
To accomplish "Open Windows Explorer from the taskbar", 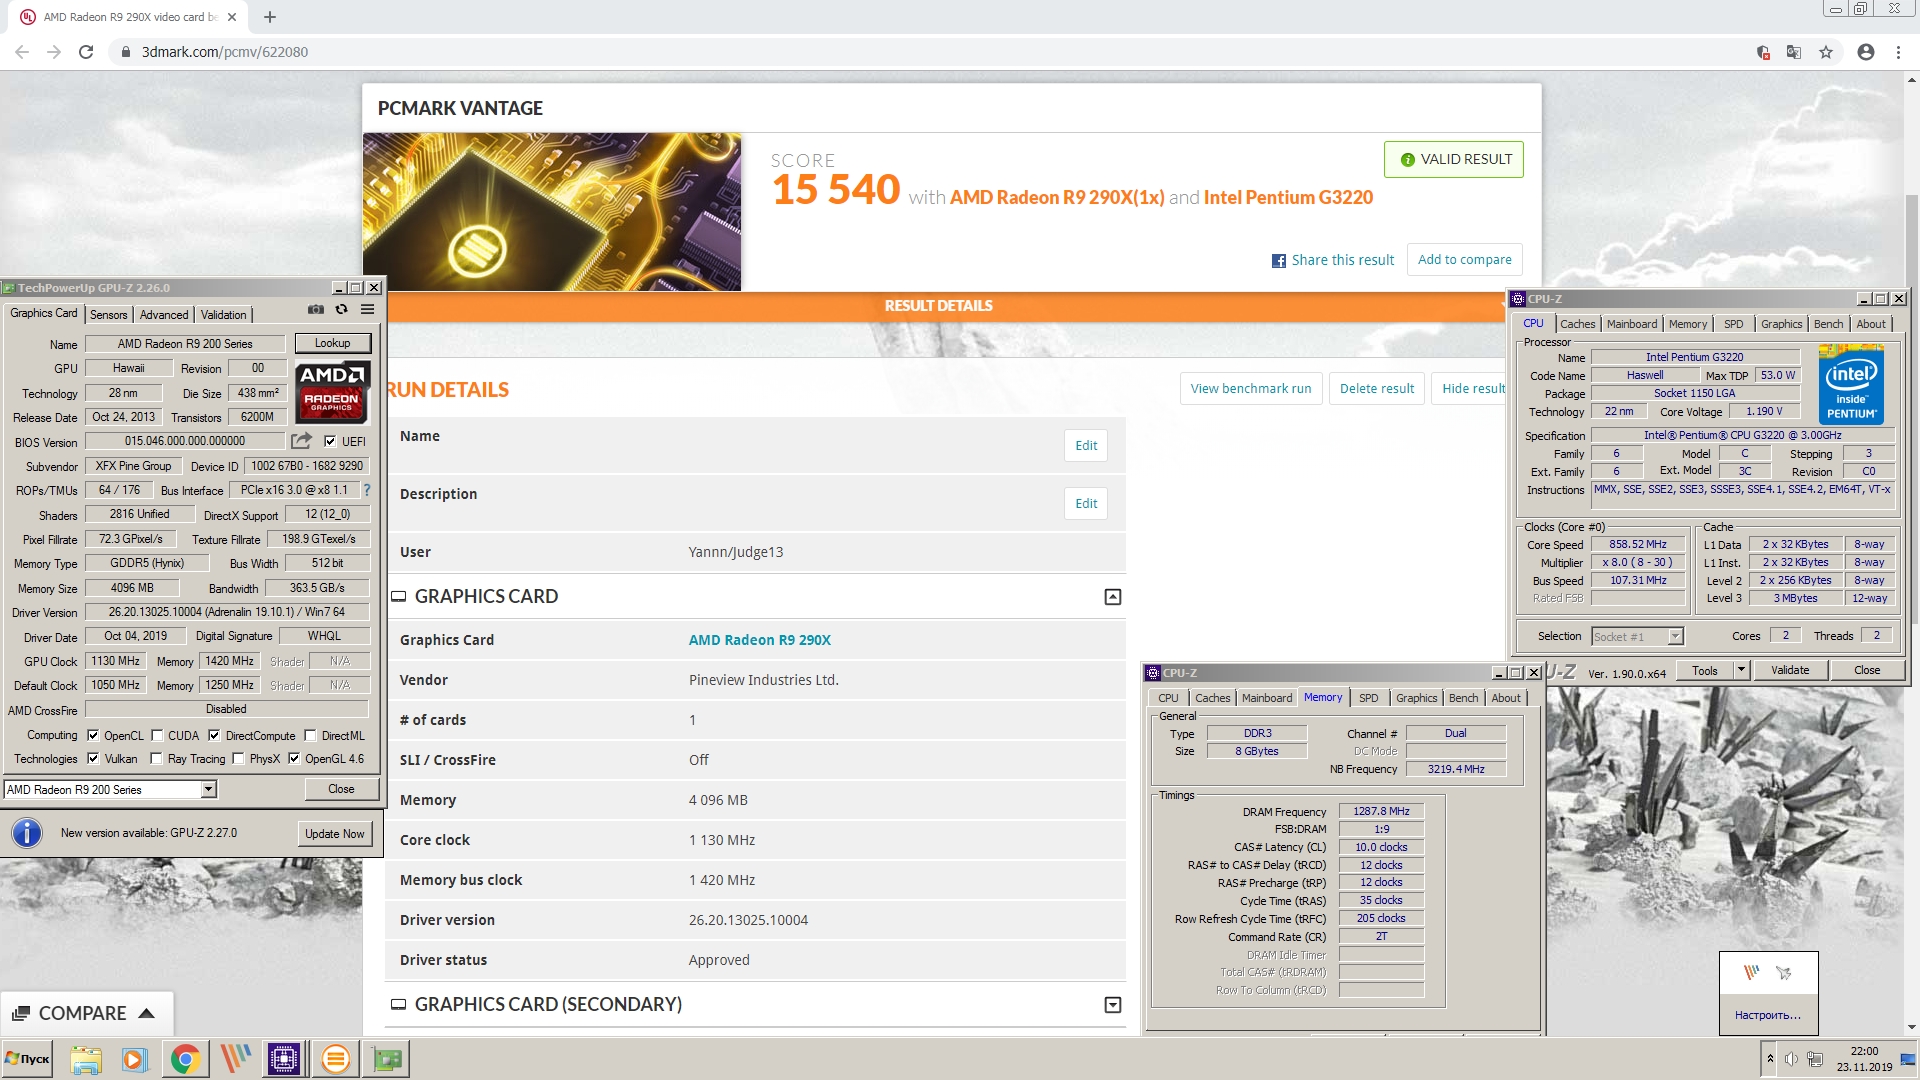I will [x=86, y=1059].
